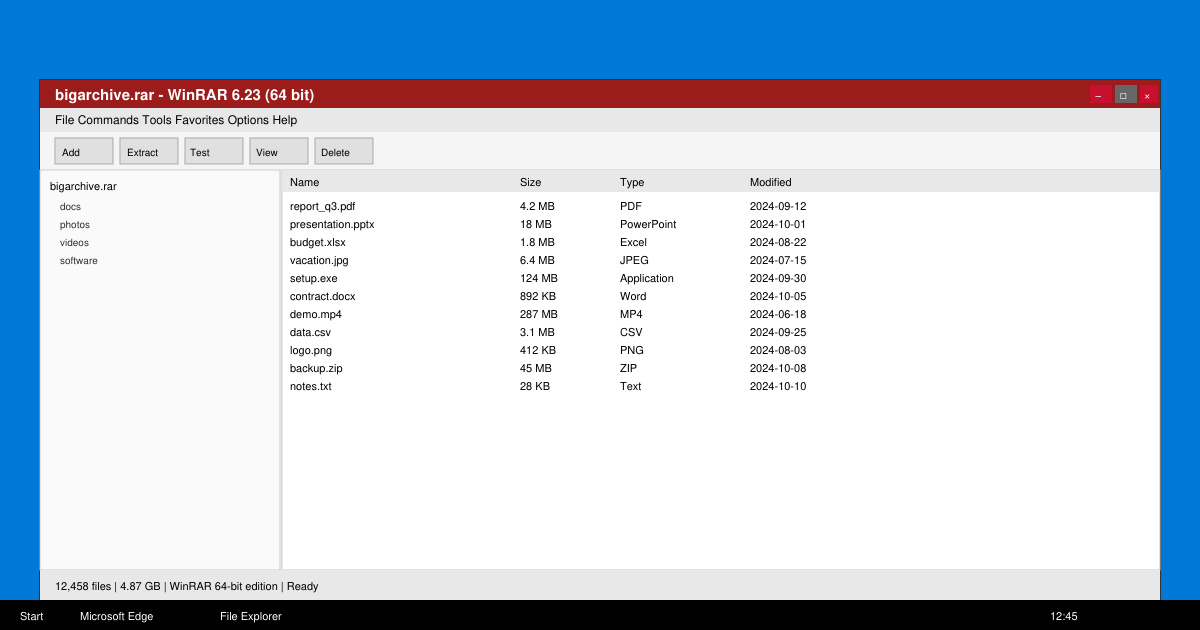Open File Explorer from the taskbar
1200x630 pixels.
pyautogui.click(x=251, y=616)
